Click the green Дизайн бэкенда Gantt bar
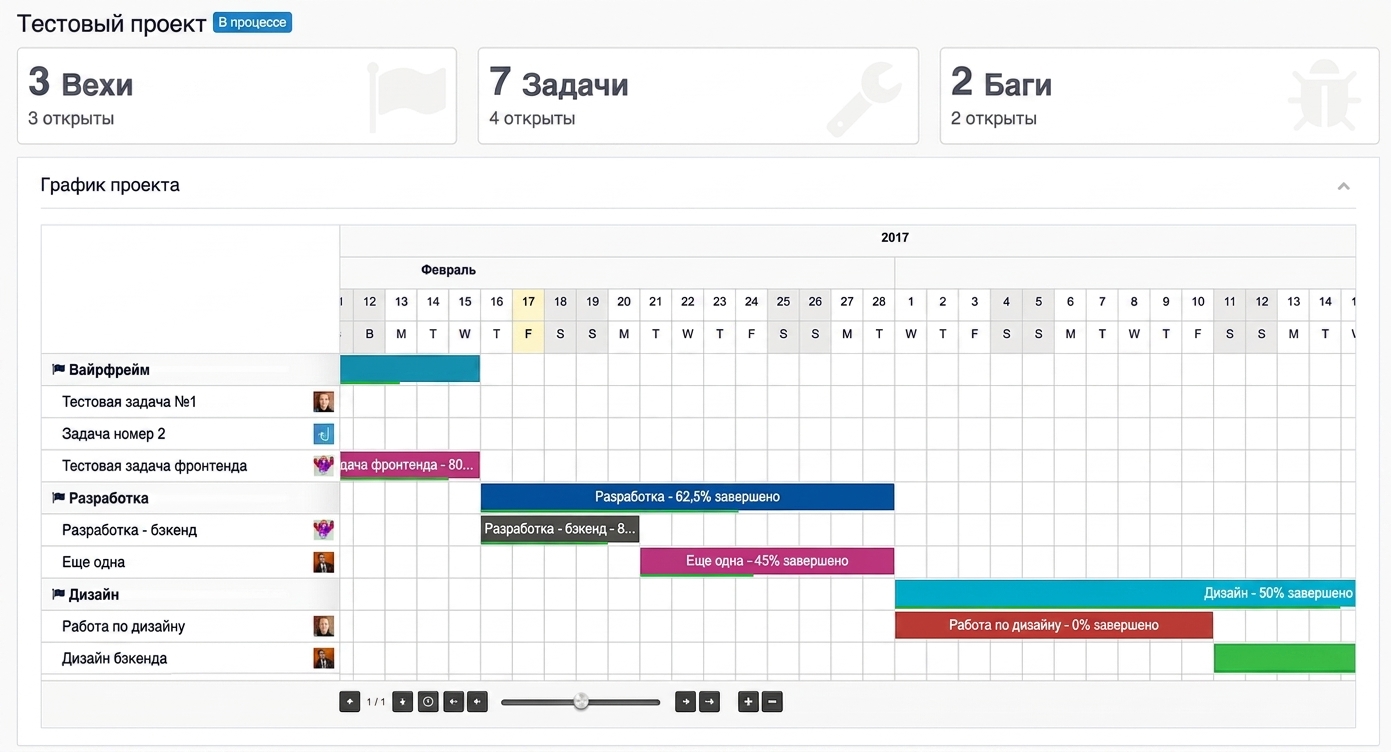Image resolution: width=1391 pixels, height=752 pixels. click(1285, 657)
